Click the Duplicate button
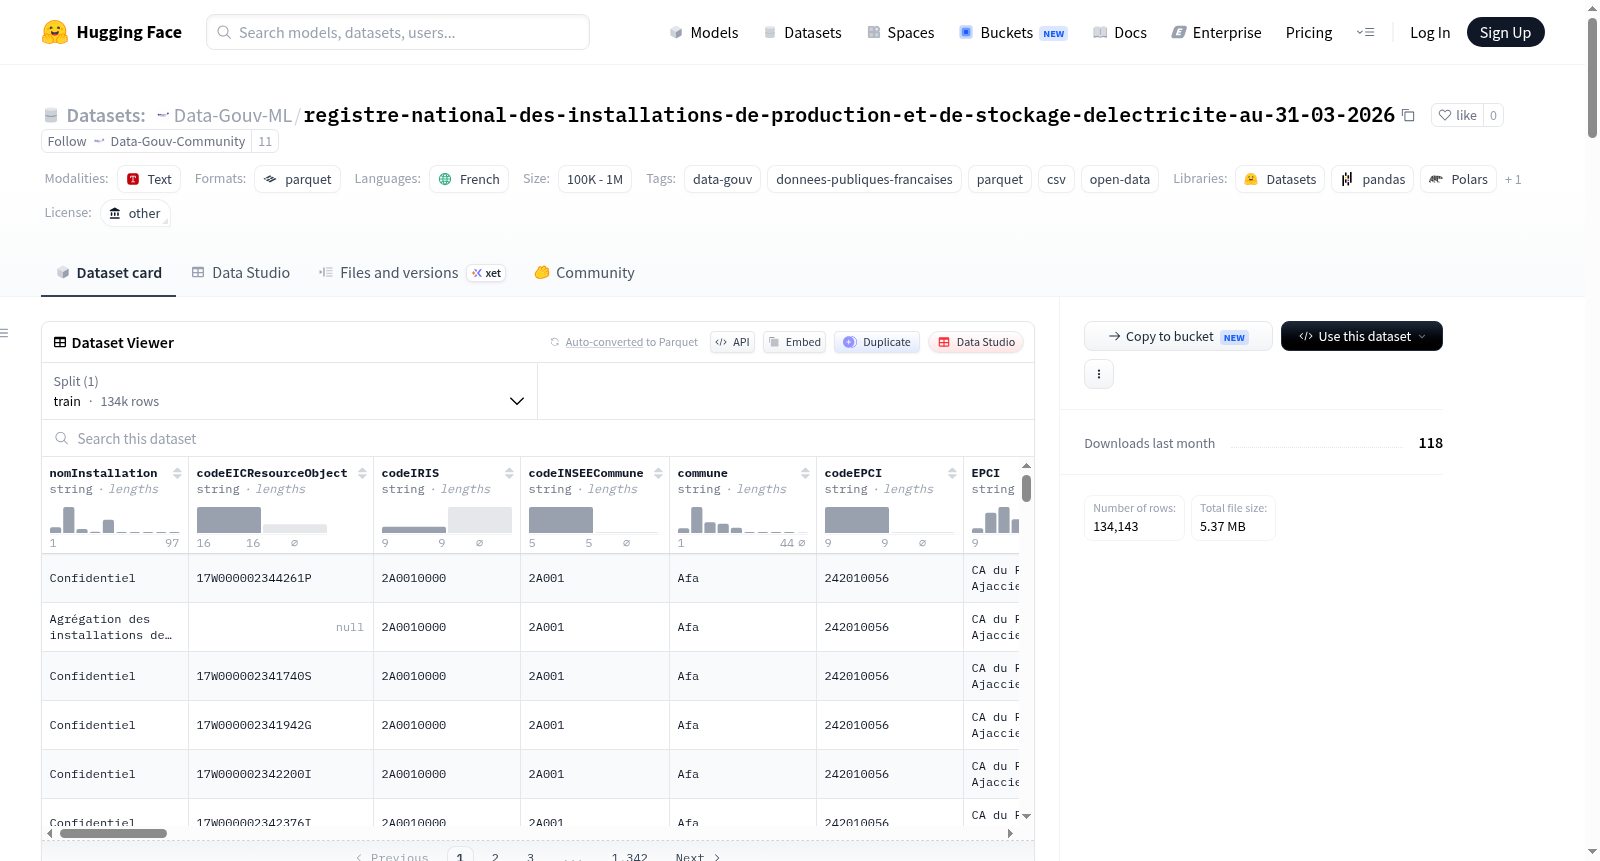The image size is (1600, 861). click(x=877, y=342)
